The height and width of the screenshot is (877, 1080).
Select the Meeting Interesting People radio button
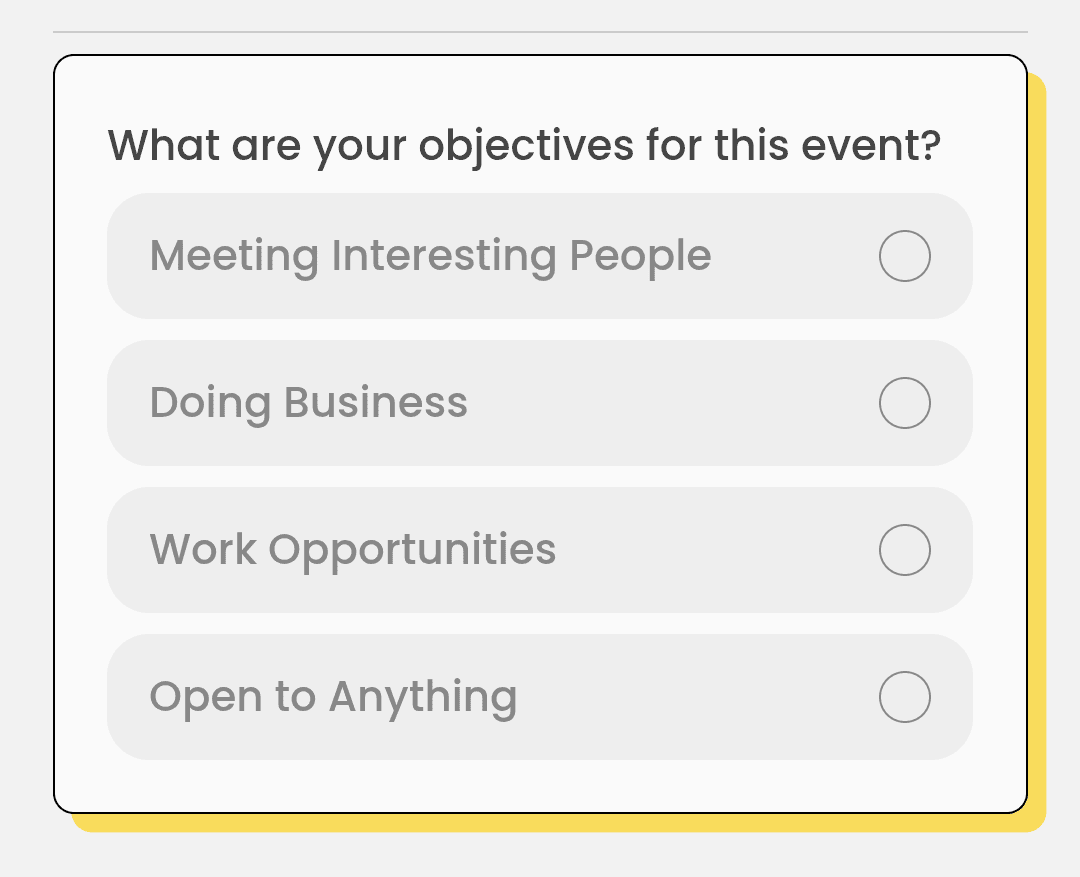point(905,256)
